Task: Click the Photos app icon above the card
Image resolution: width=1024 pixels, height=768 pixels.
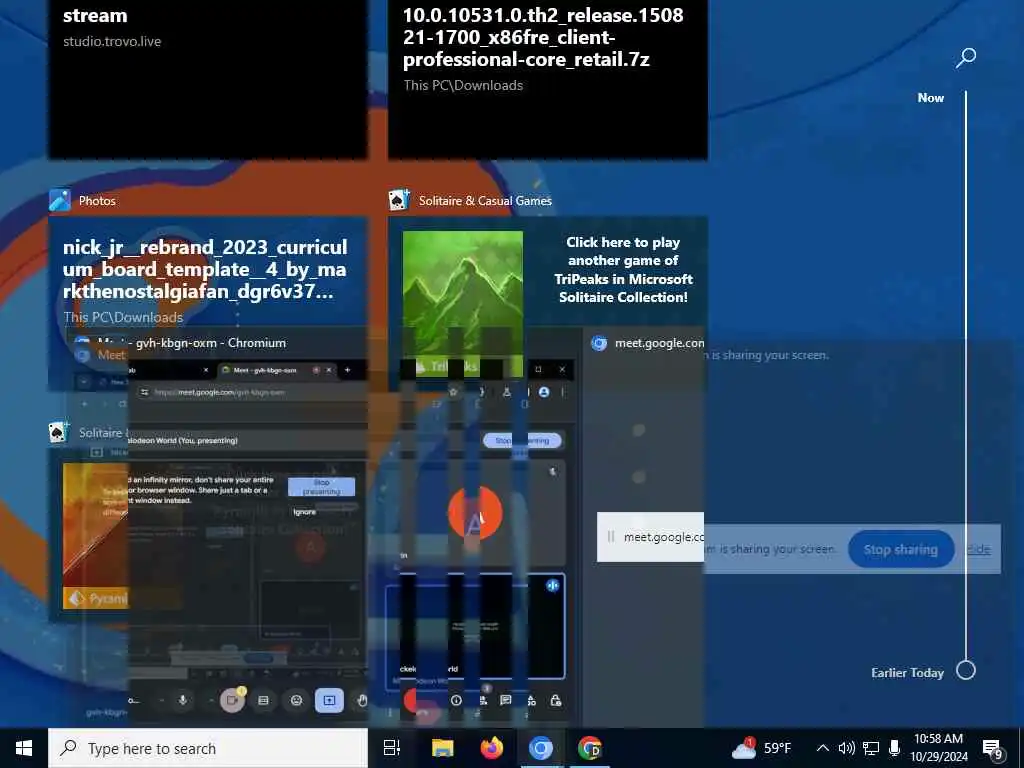Action: 59,200
